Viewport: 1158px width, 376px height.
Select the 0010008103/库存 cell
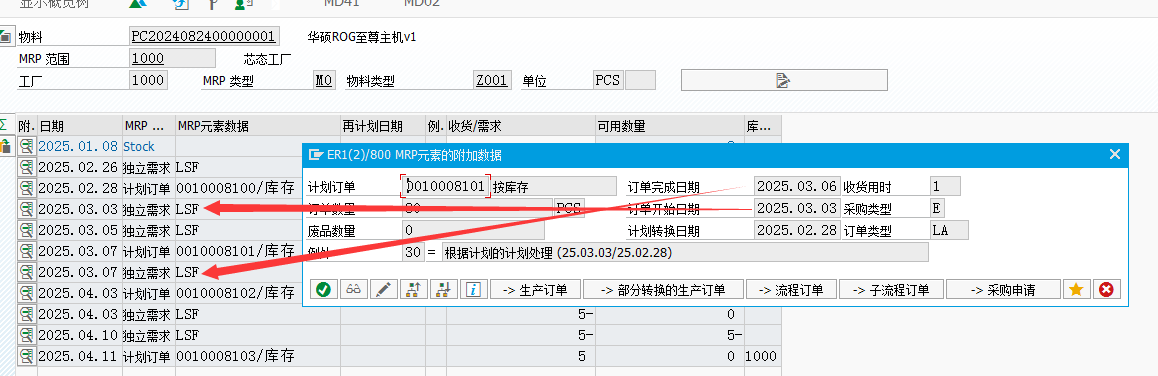258,356
